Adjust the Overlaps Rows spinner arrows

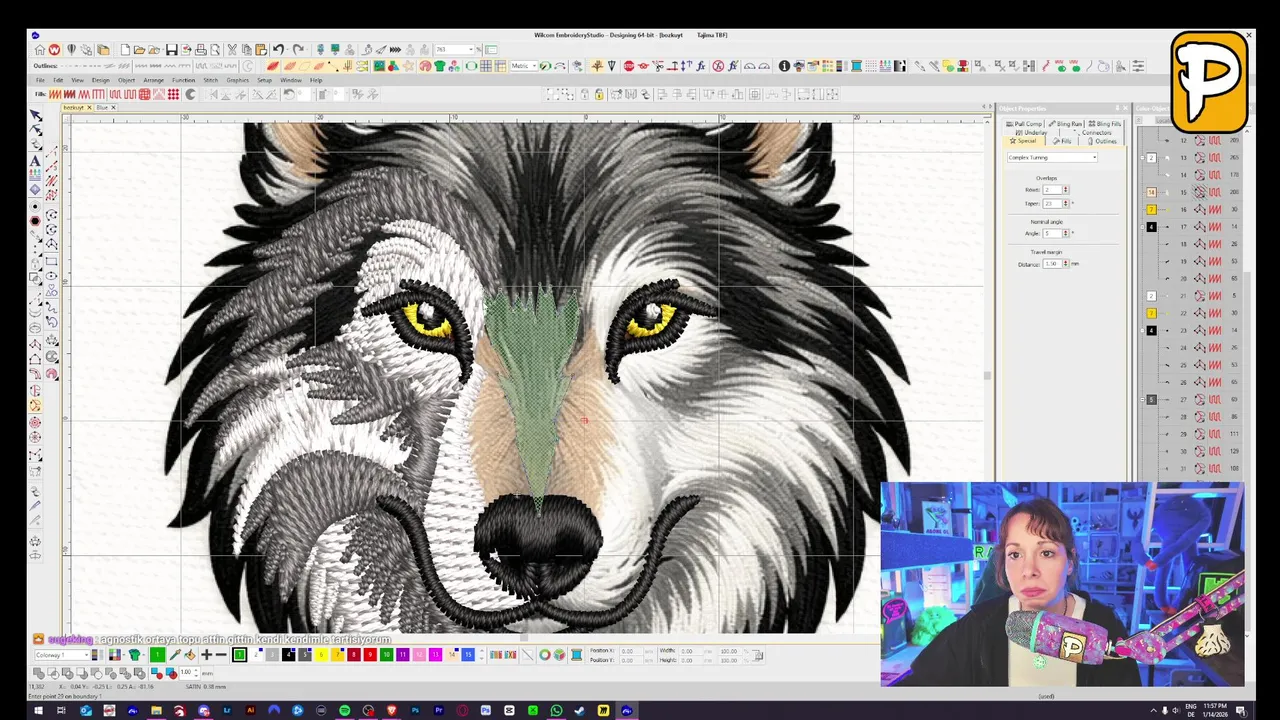(x=1066, y=190)
